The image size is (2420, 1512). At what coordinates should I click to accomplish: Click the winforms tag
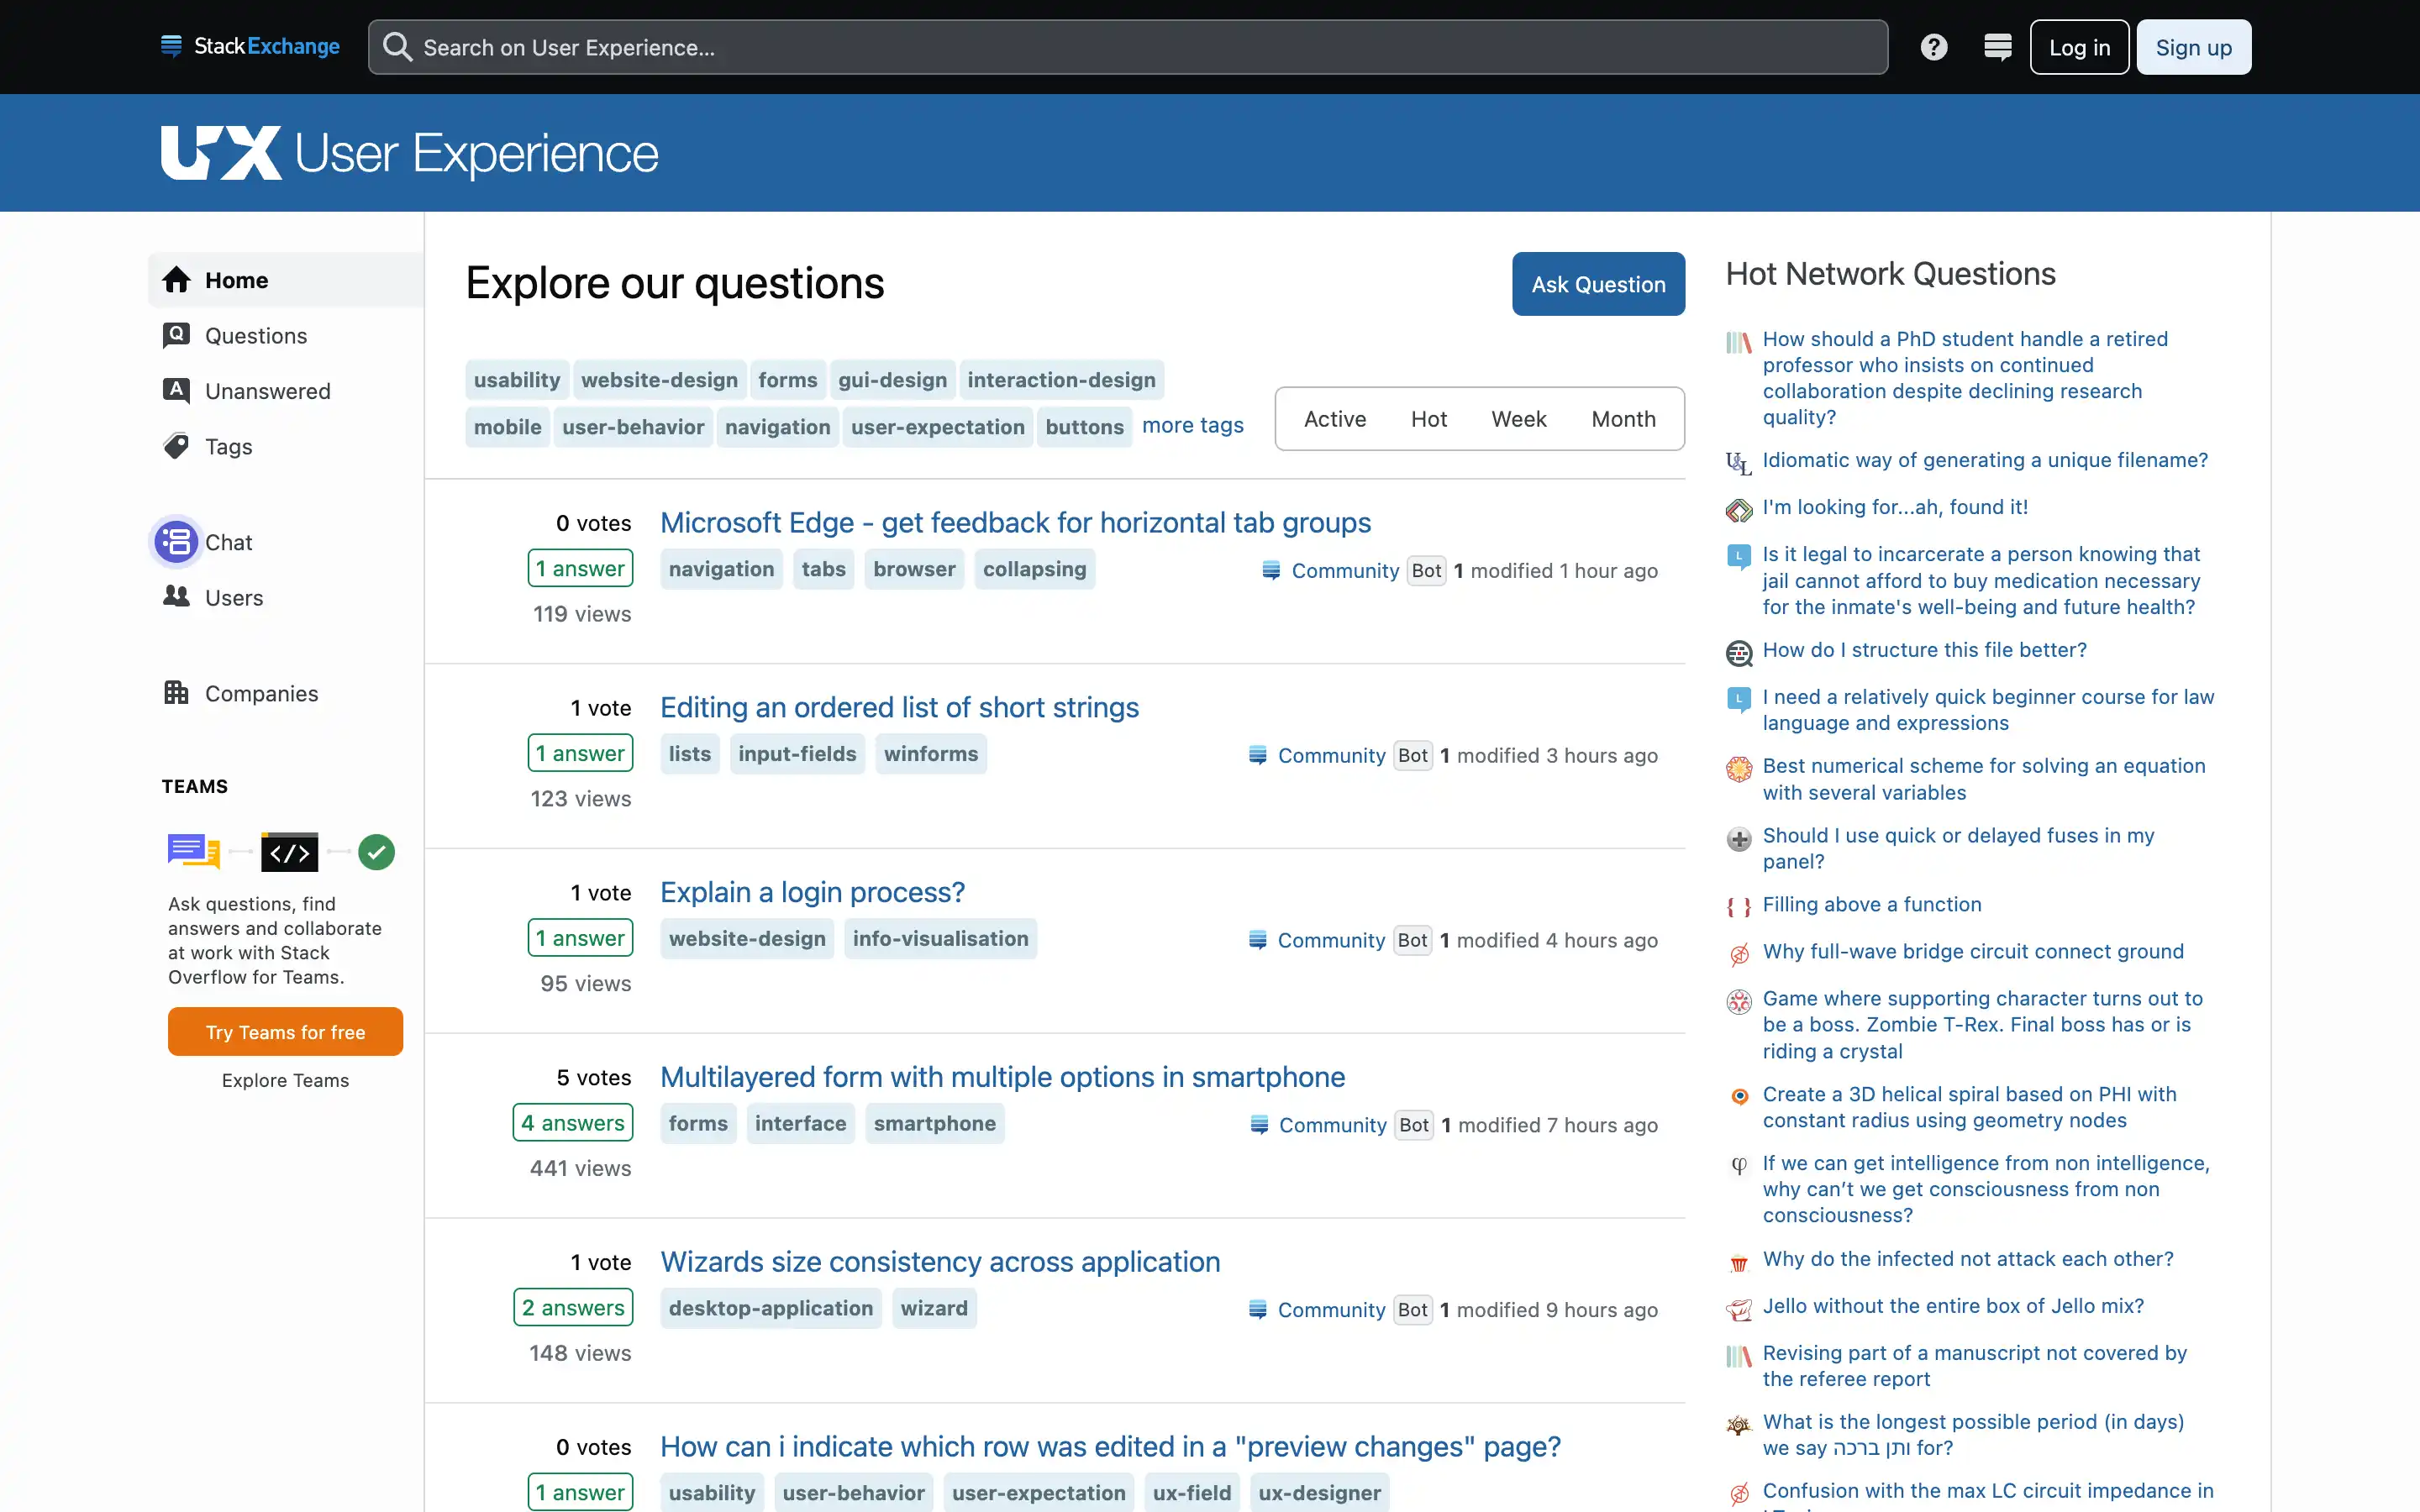(931, 754)
